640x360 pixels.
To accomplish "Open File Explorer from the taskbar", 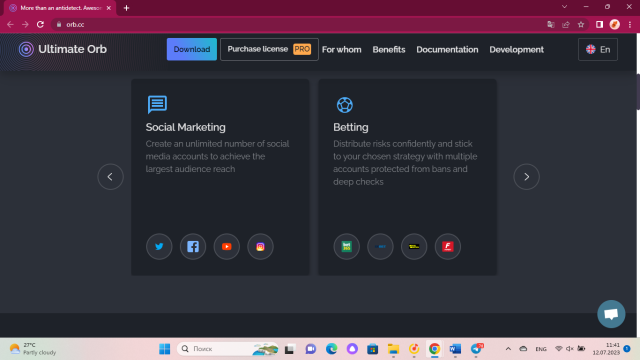I will coord(393,349).
